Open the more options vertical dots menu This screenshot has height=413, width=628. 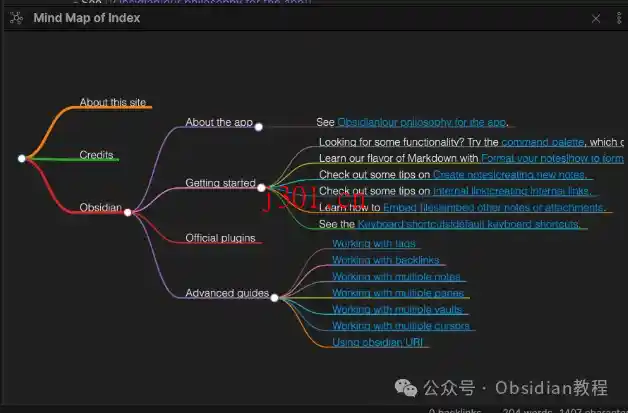619,18
